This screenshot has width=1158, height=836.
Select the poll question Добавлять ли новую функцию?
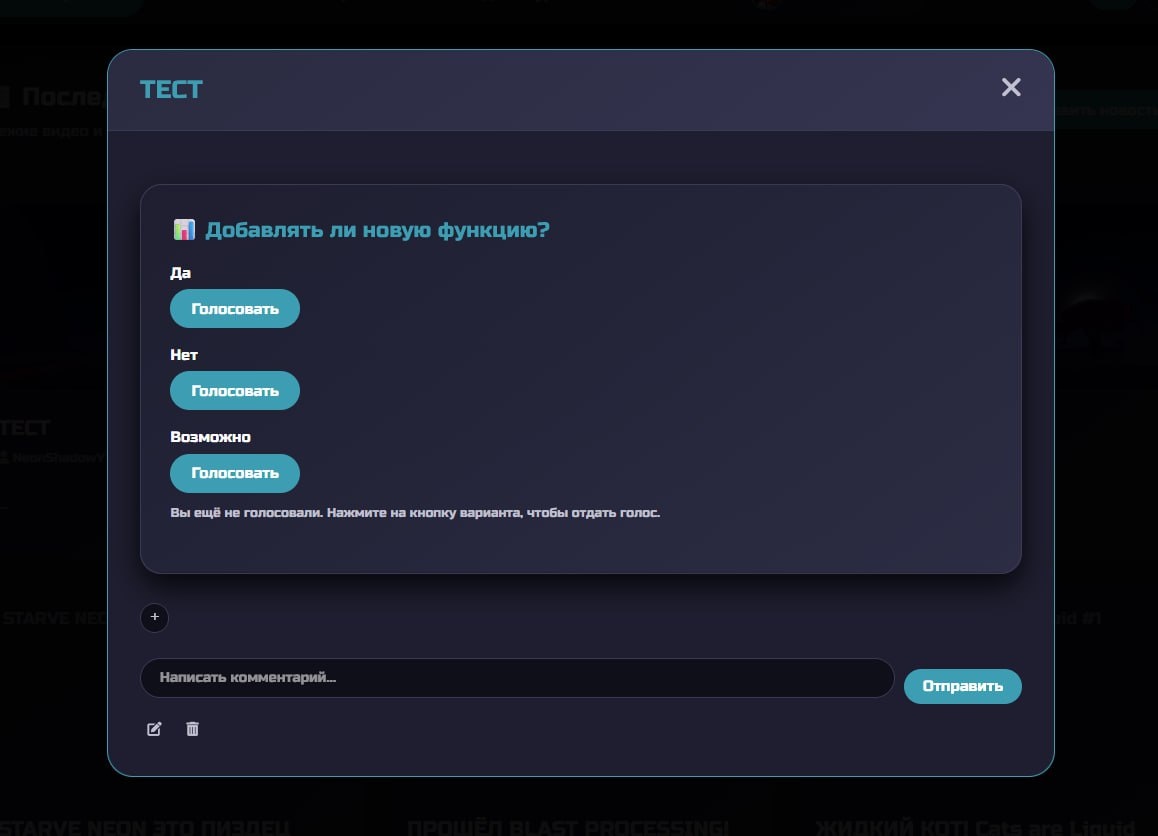pyautogui.click(x=377, y=230)
